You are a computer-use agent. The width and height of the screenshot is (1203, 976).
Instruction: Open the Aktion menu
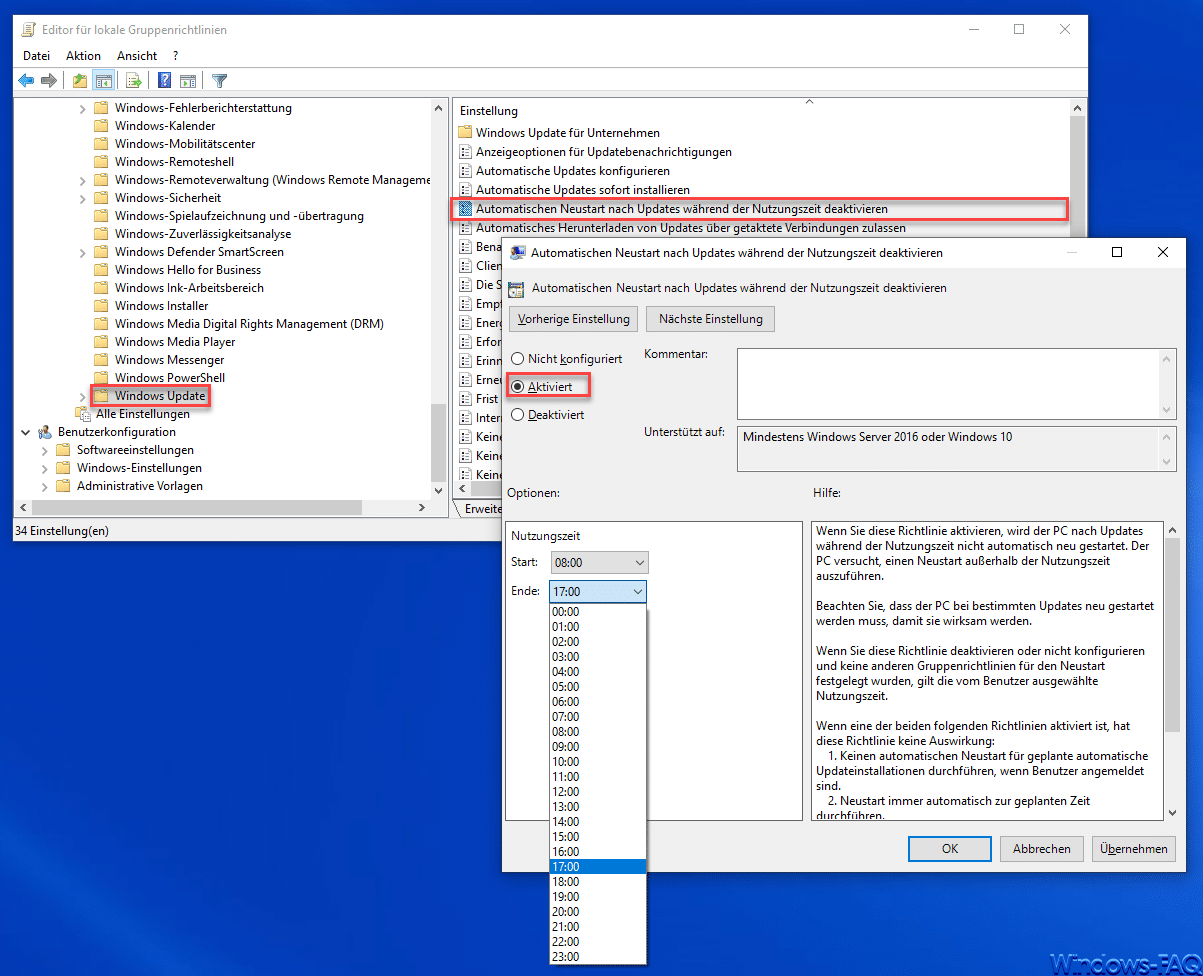tap(84, 56)
